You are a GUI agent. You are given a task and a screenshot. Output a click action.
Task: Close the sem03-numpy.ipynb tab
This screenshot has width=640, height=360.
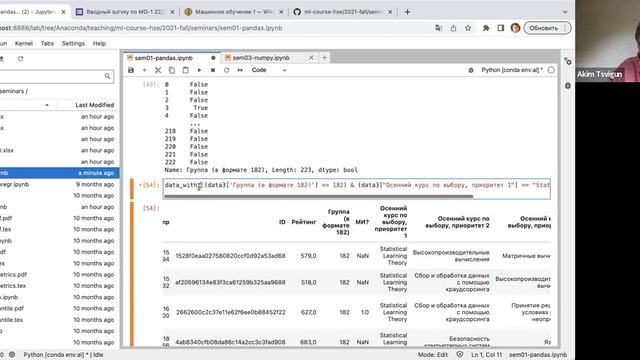[x=311, y=58]
